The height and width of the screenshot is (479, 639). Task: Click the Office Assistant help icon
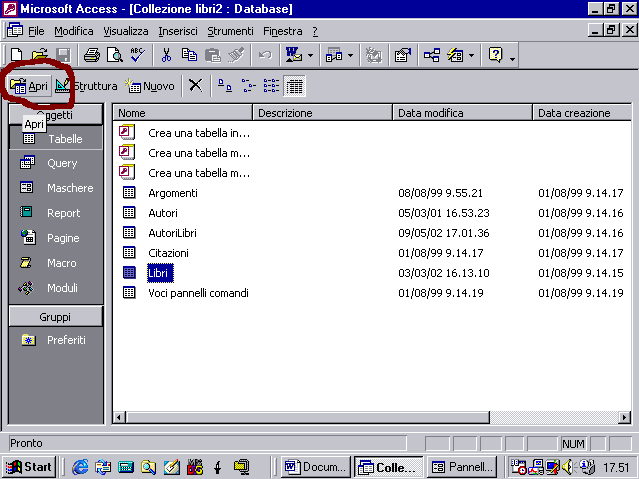pos(496,55)
